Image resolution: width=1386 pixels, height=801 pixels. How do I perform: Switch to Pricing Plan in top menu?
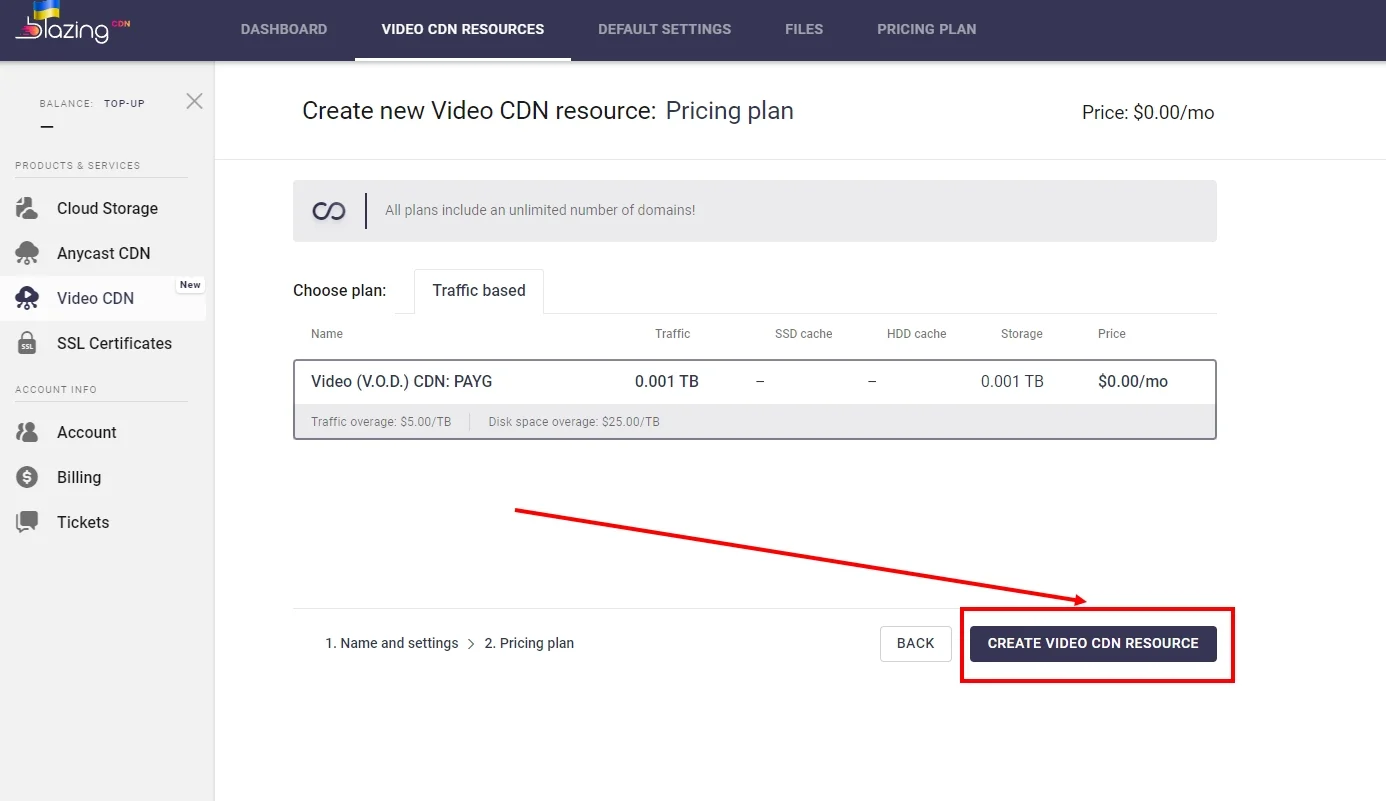[x=926, y=29]
